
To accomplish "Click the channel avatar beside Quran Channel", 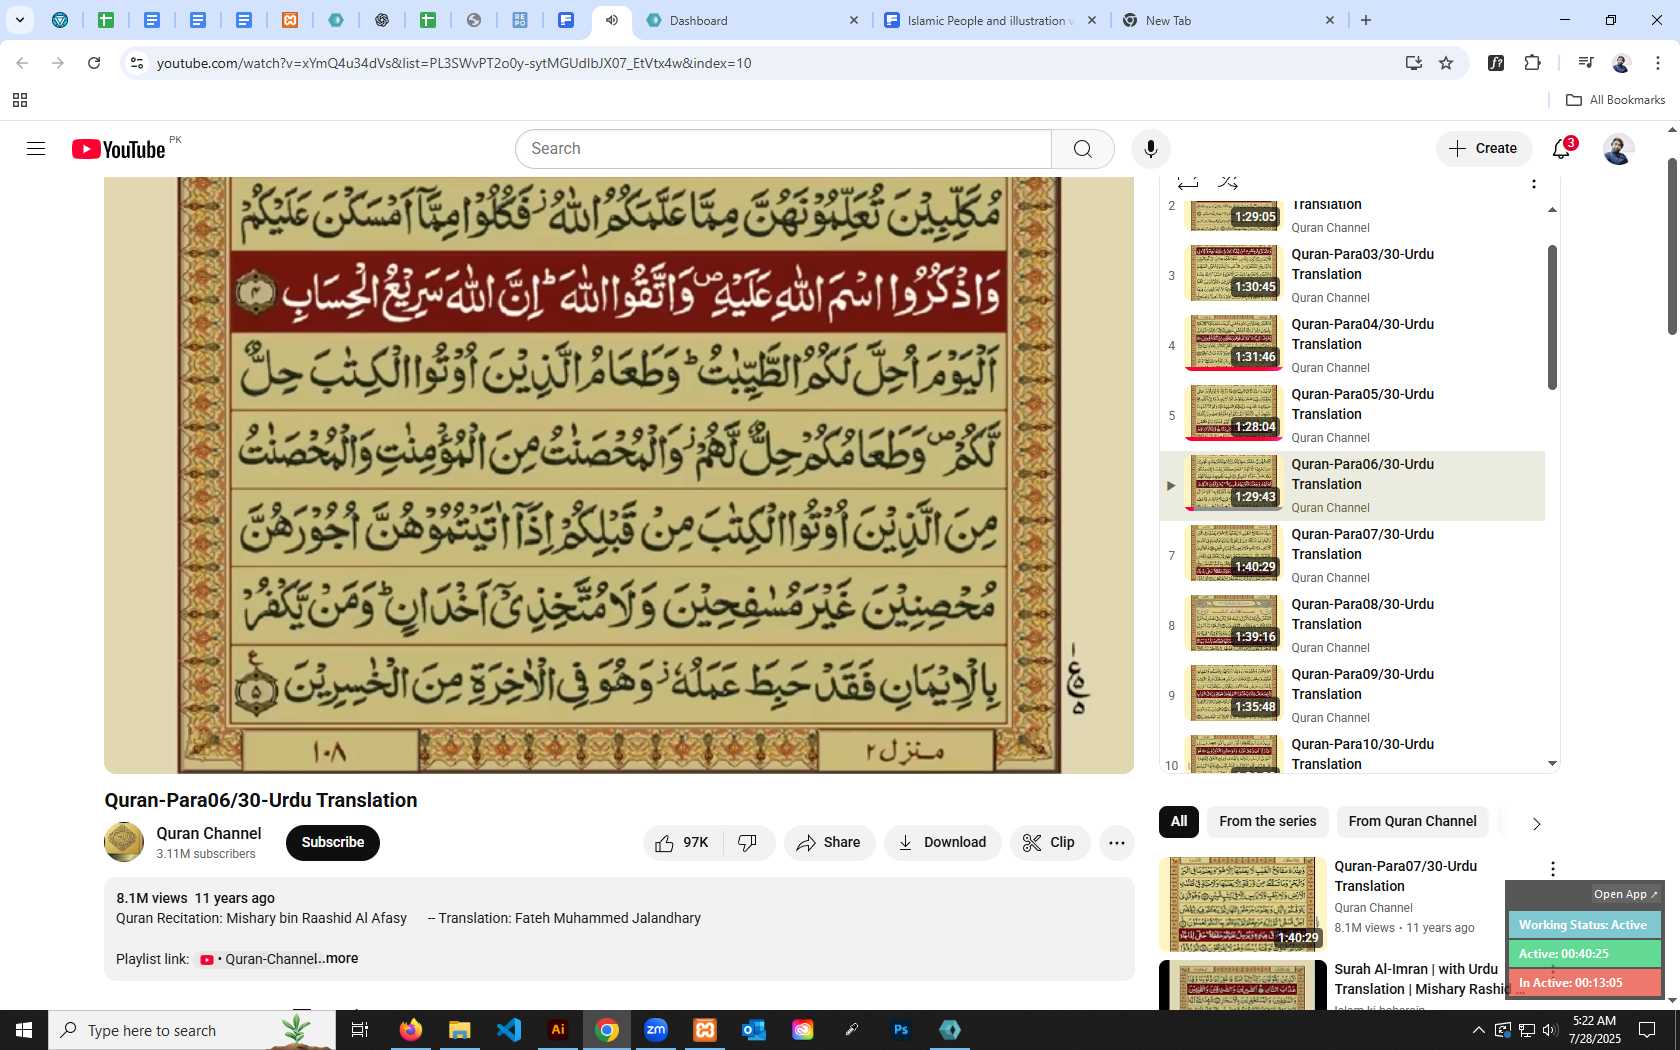I will pyautogui.click(x=124, y=842).
